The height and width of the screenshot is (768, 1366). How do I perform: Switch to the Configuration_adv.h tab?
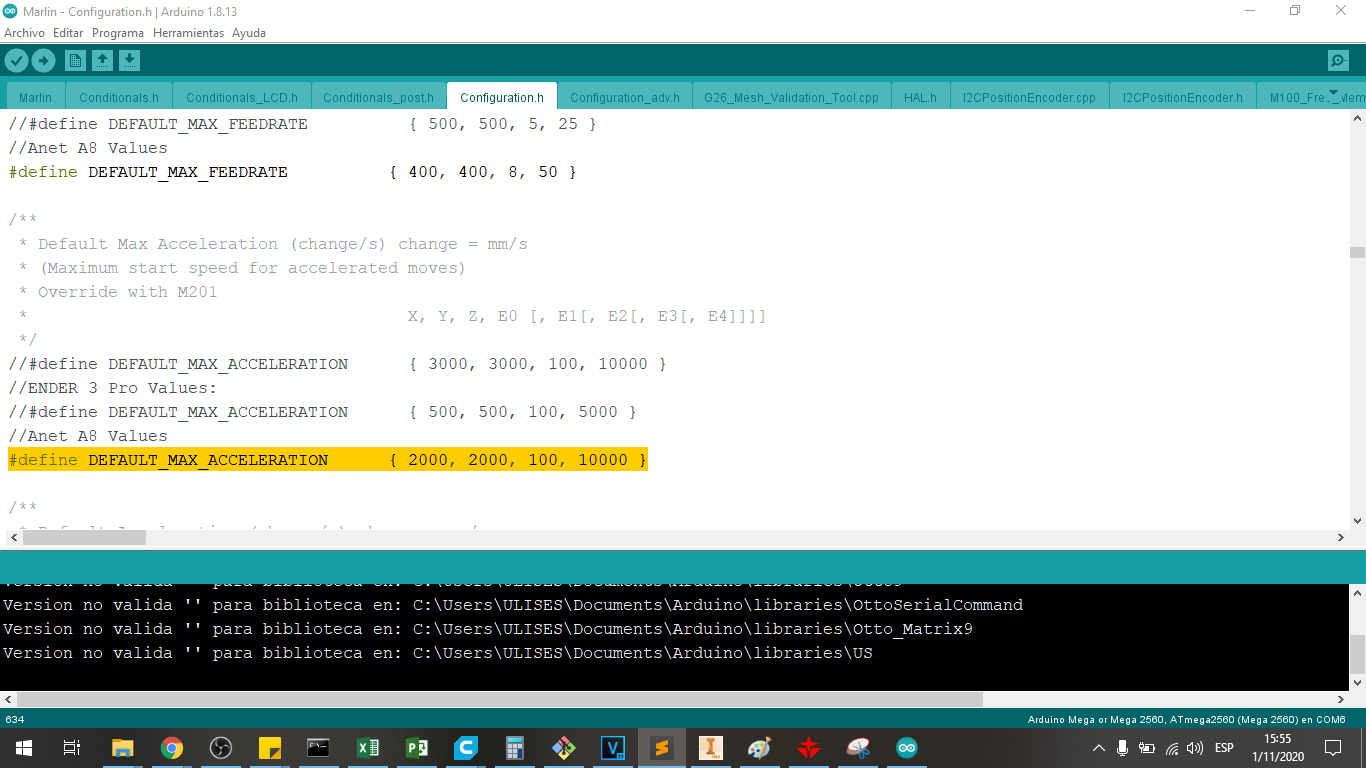(x=625, y=97)
